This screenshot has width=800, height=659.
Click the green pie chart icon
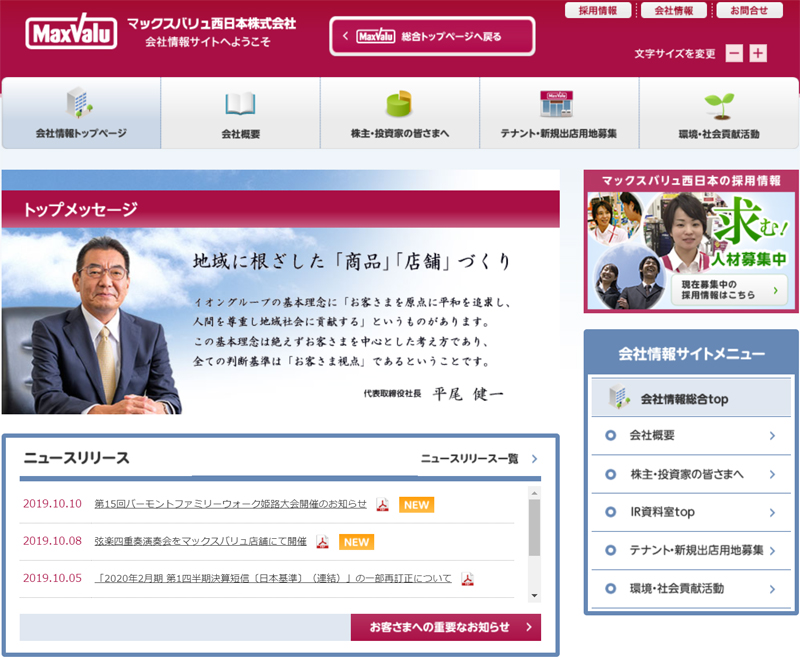tap(399, 104)
